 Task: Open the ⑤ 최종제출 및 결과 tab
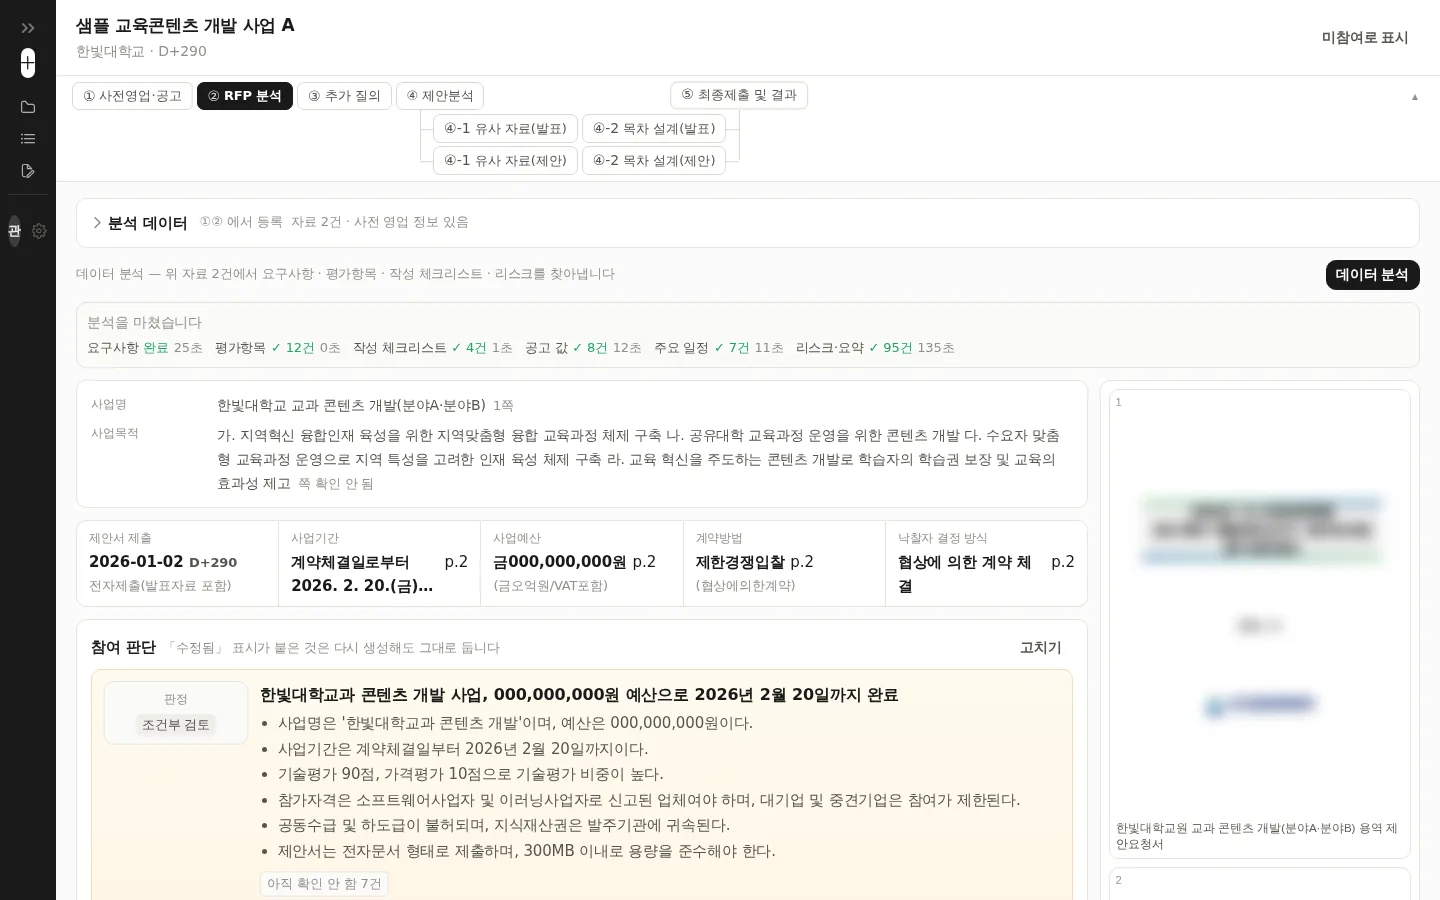(739, 95)
